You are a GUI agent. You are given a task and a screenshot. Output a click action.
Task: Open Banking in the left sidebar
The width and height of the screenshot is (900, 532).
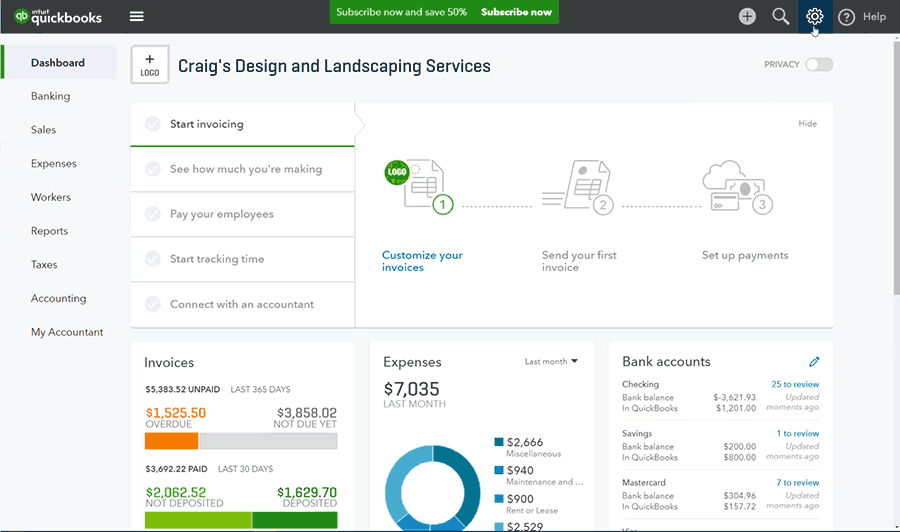(50, 96)
